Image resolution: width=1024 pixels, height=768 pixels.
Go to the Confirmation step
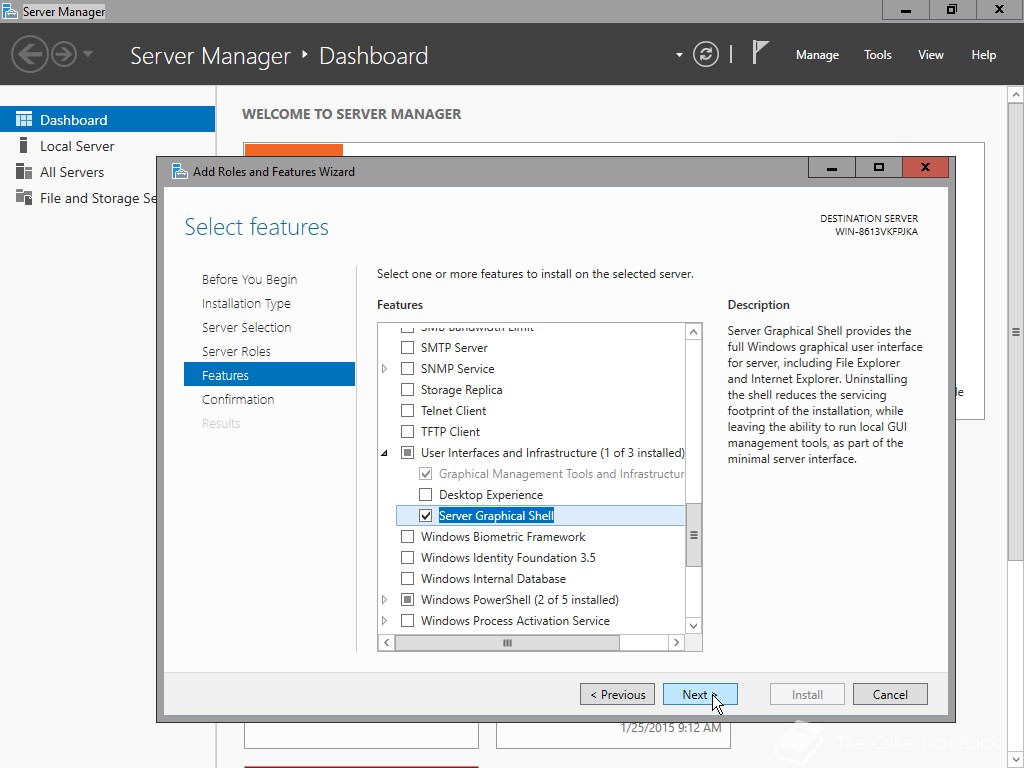[x=238, y=399]
